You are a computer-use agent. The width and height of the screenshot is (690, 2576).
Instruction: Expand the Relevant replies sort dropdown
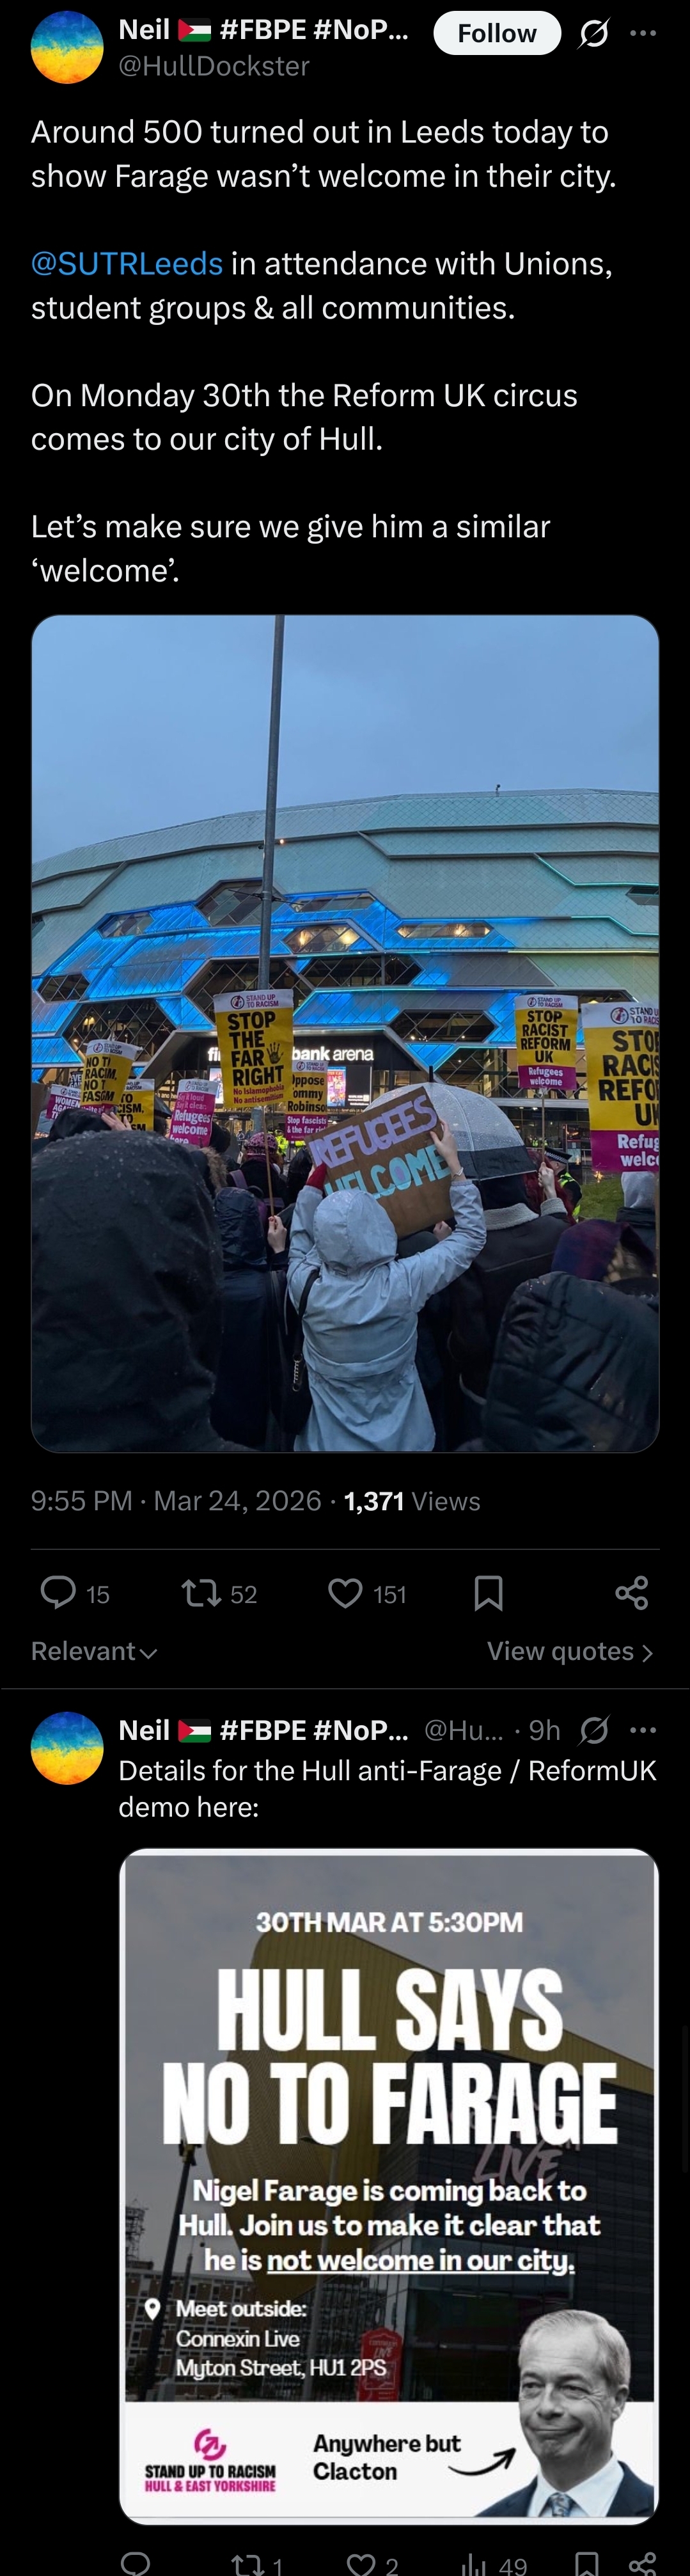click(x=94, y=1651)
